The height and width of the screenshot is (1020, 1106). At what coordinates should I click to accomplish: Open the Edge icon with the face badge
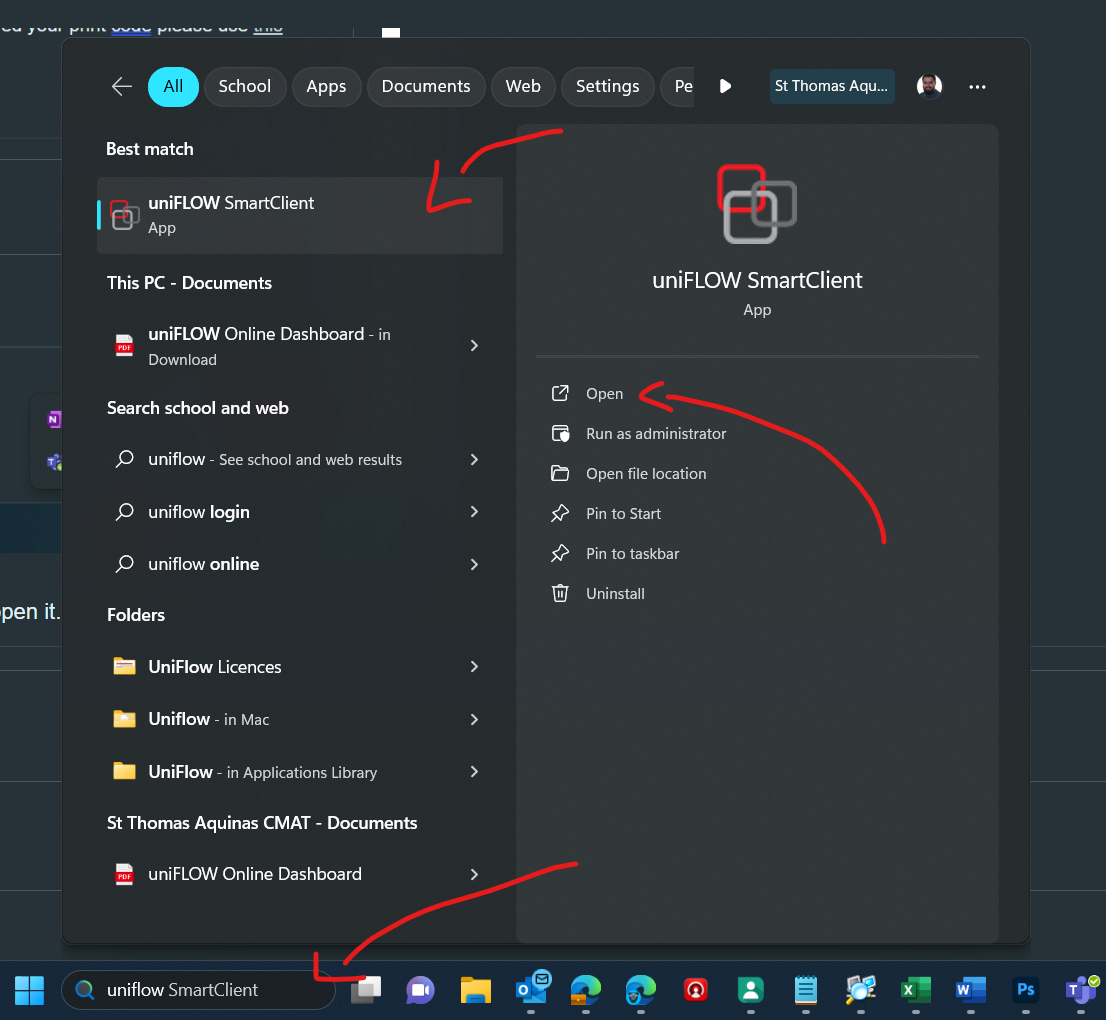(640, 990)
